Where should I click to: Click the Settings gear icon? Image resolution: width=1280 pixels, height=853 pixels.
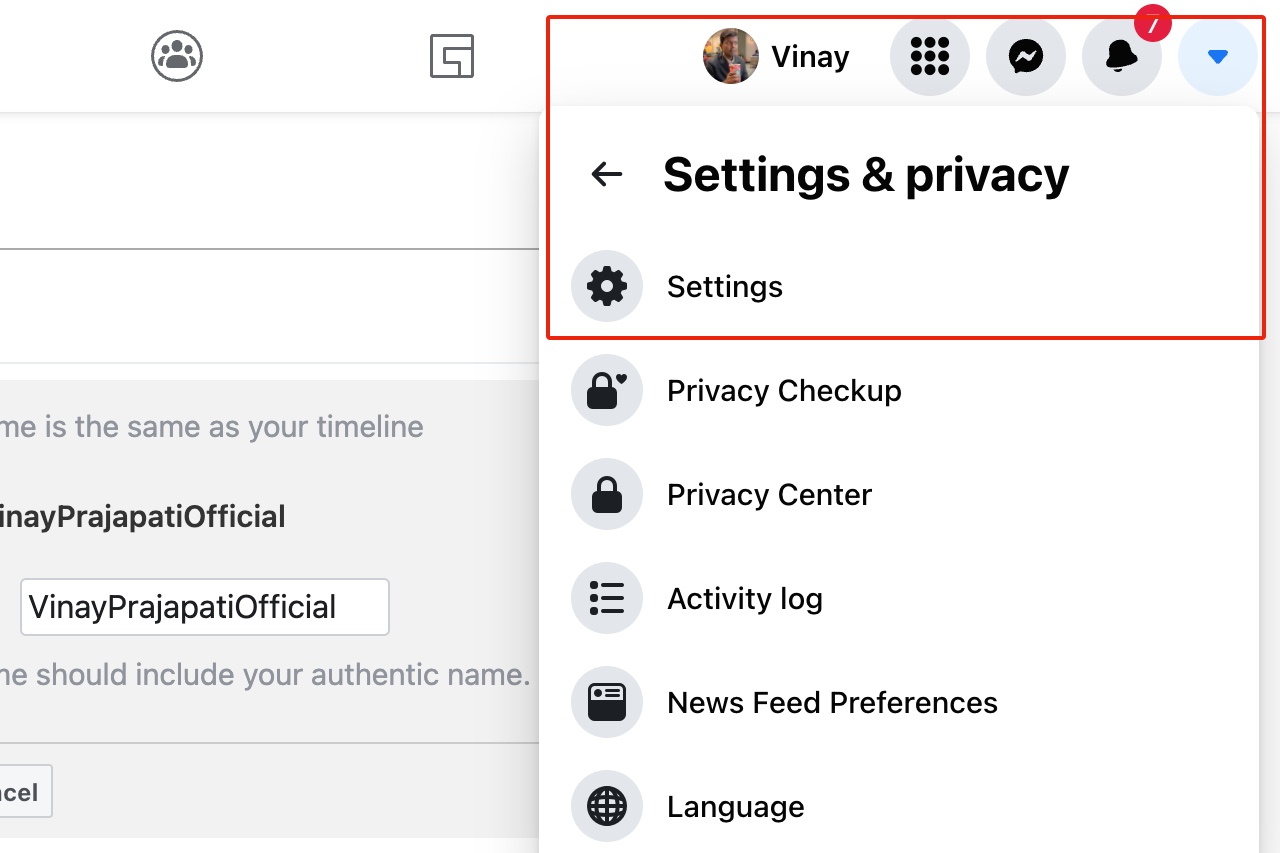point(607,286)
